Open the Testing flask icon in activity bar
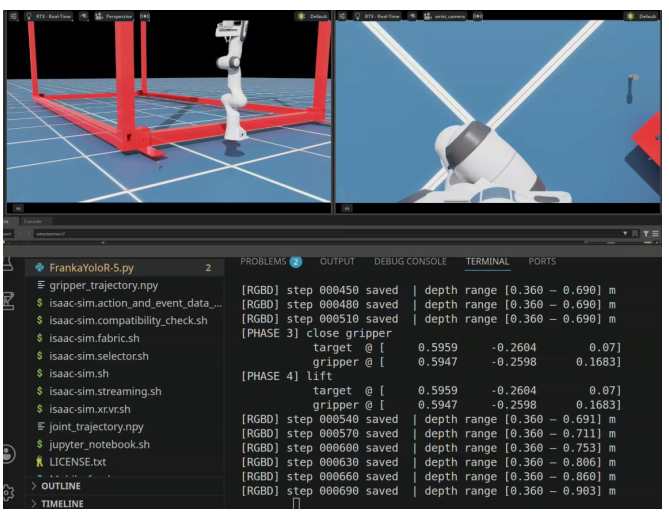The width and height of the screenshot is (669, 515). [9, 265]
